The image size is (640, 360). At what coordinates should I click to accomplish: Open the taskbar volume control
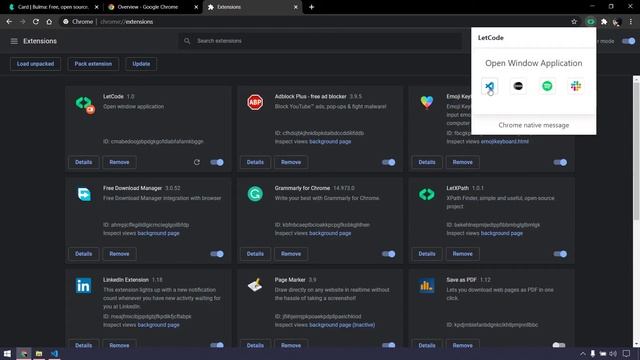(x=613, y=353)
